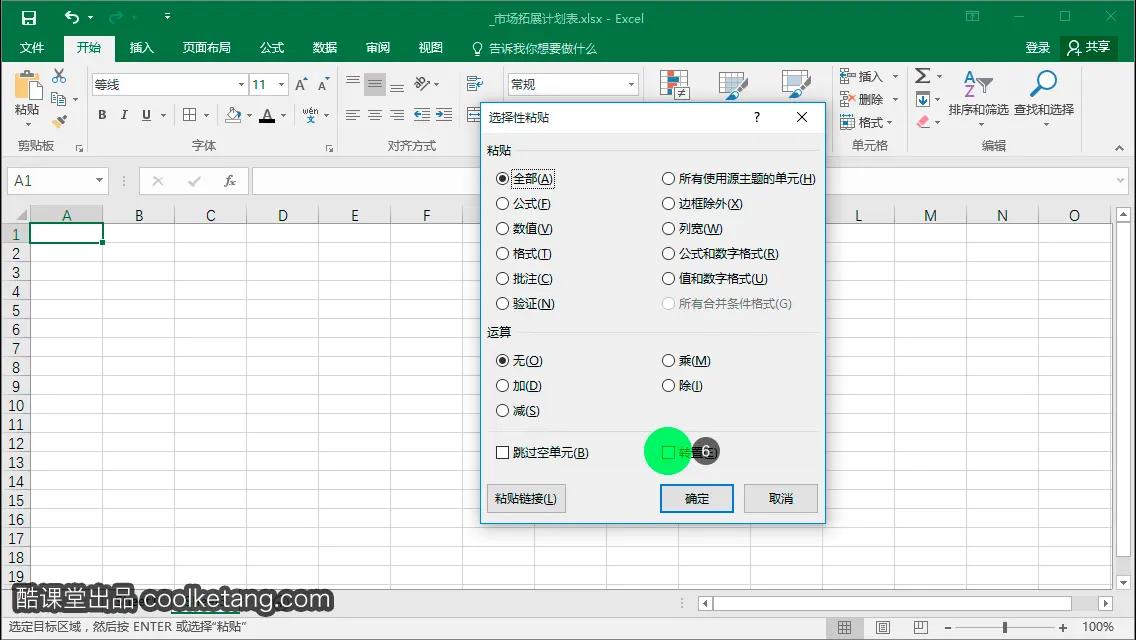Screen dimensions: 1136x640
Task: Click the Undo arrow icon
Action: pos(72,17)
